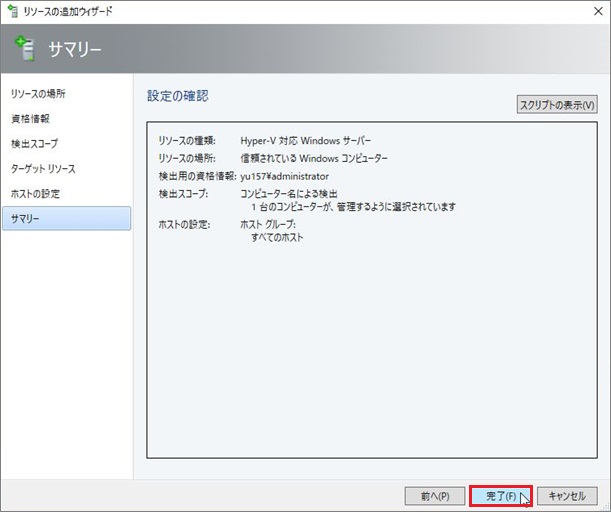611x512 pixels.
Task: Click the コンピューター名による検出 scope text
Action: point(289,193)
